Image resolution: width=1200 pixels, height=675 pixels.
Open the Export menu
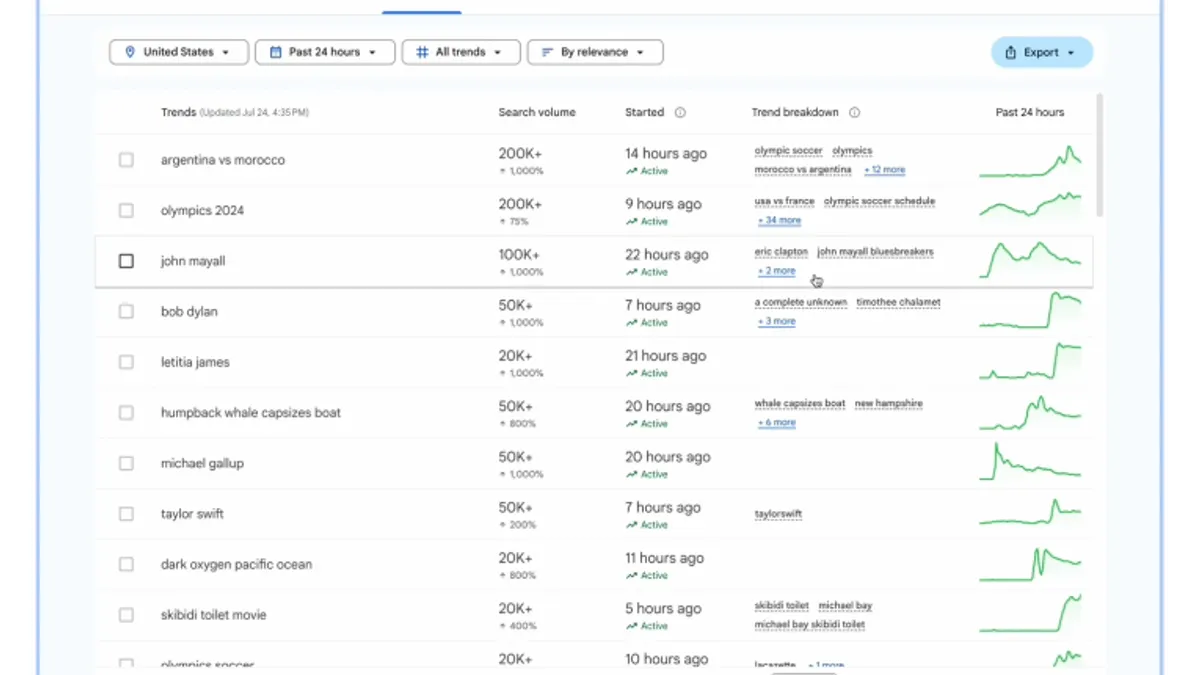tap(1042, 52)
